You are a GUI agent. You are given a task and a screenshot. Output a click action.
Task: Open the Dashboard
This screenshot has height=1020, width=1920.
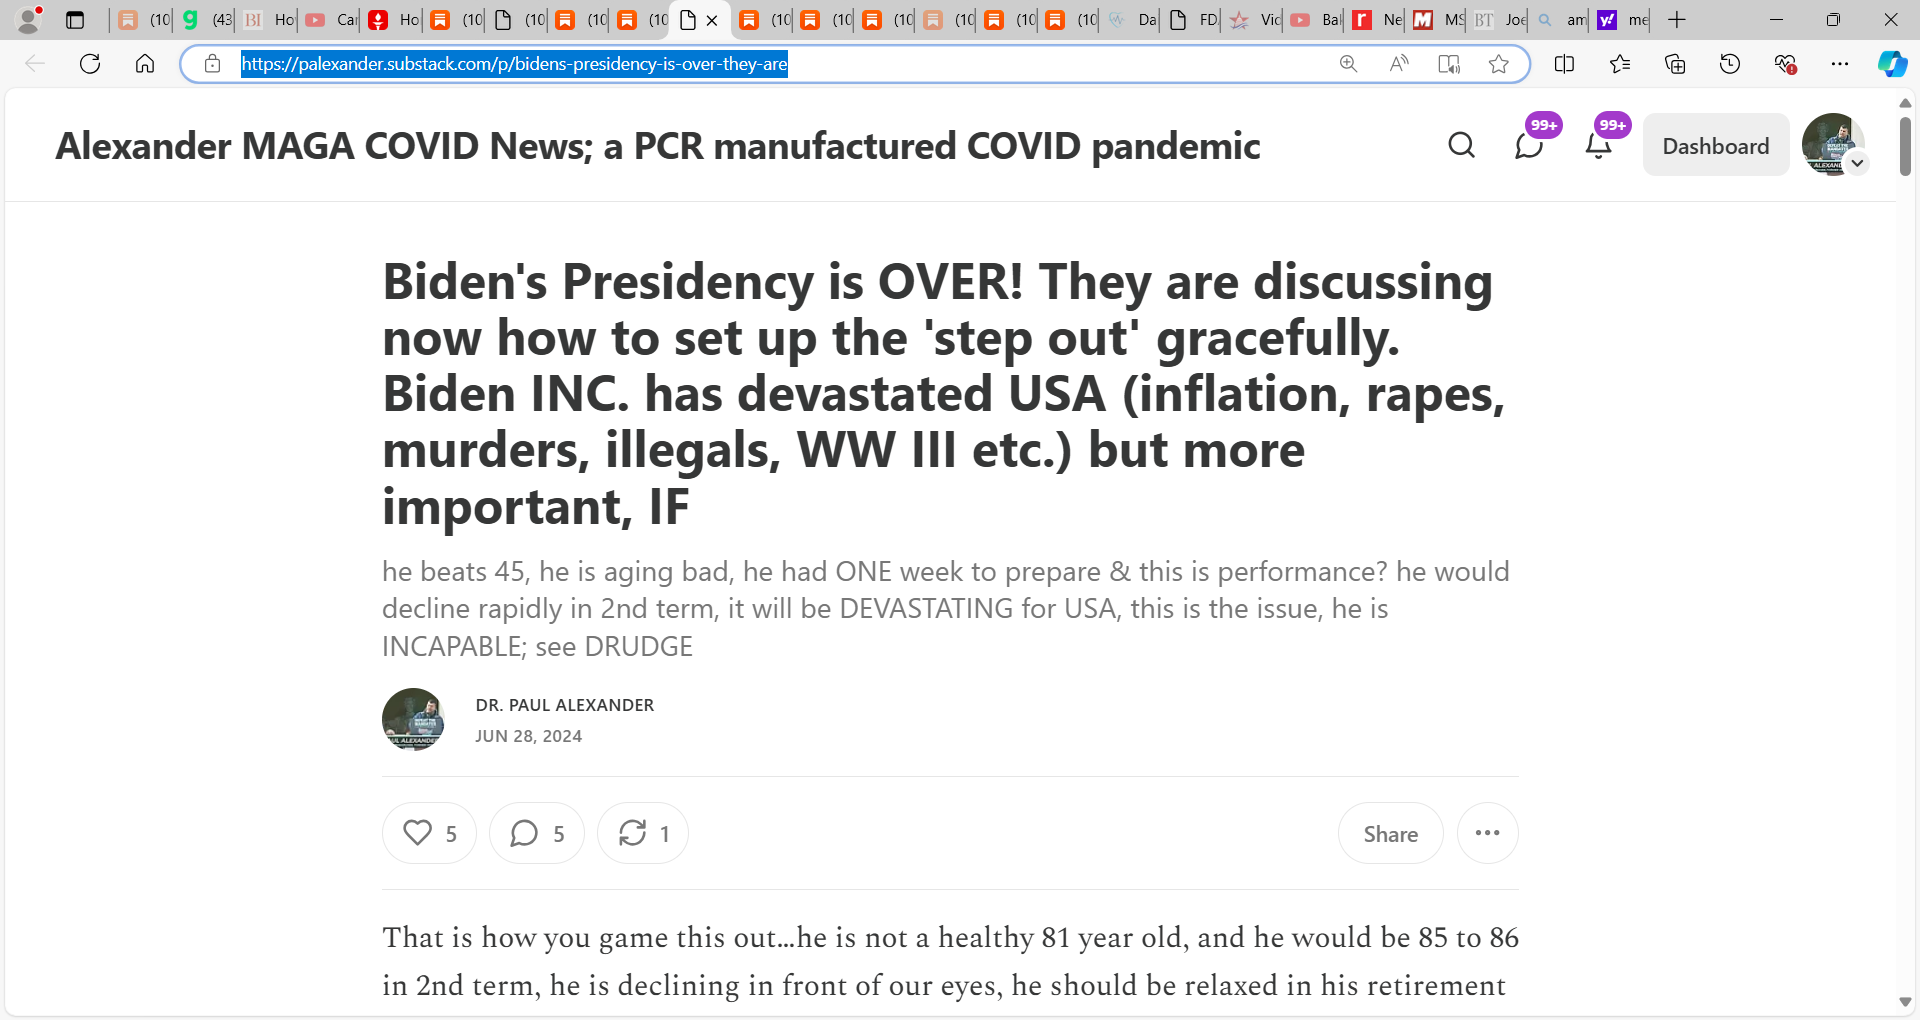coord(1716,146)
